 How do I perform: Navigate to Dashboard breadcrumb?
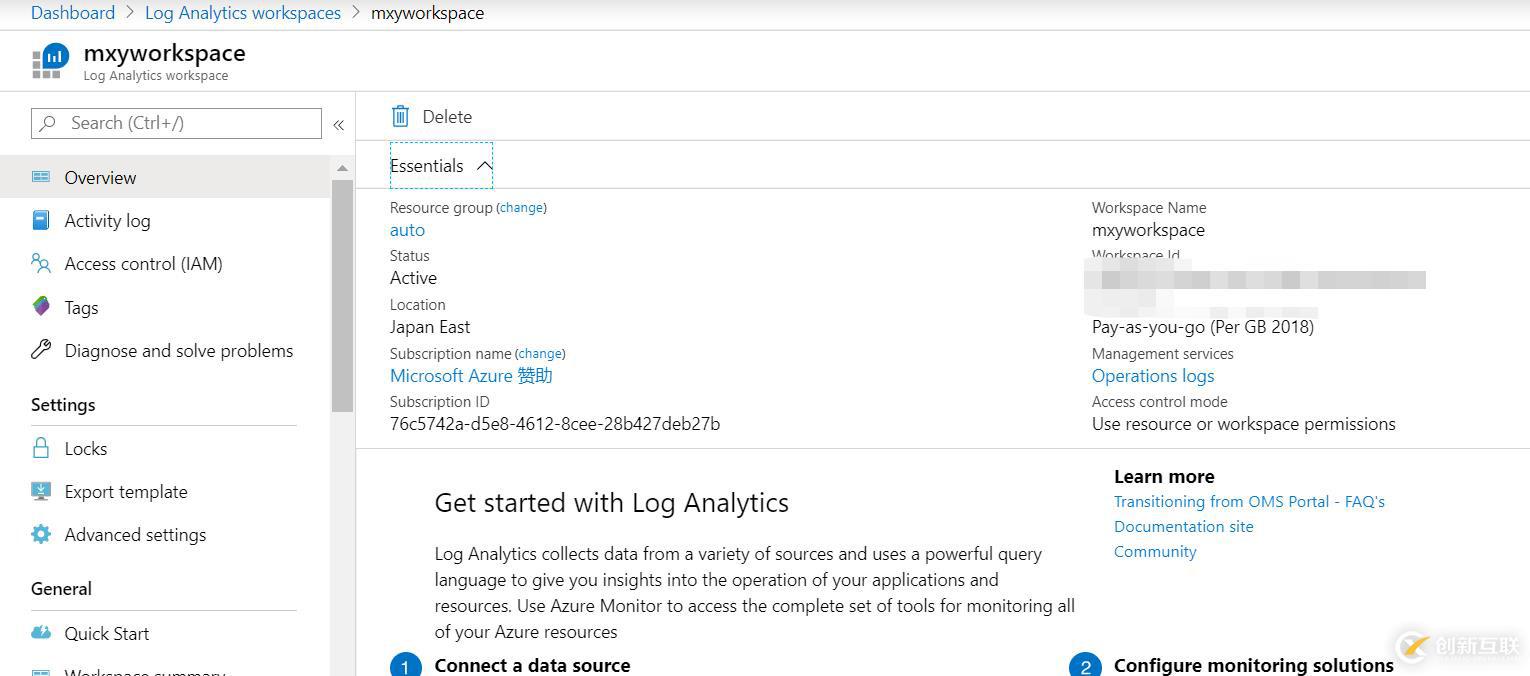coord(72,12)
